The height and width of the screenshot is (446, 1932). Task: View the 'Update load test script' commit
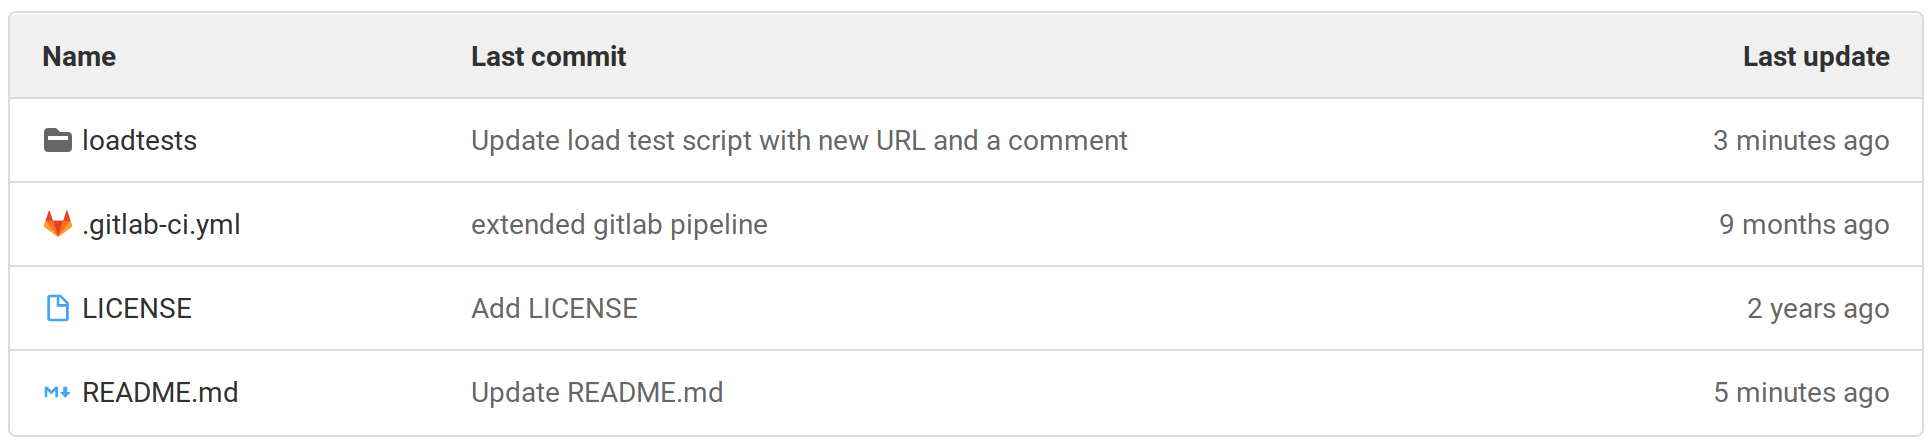pyautogui.click(x=799, y=141)
